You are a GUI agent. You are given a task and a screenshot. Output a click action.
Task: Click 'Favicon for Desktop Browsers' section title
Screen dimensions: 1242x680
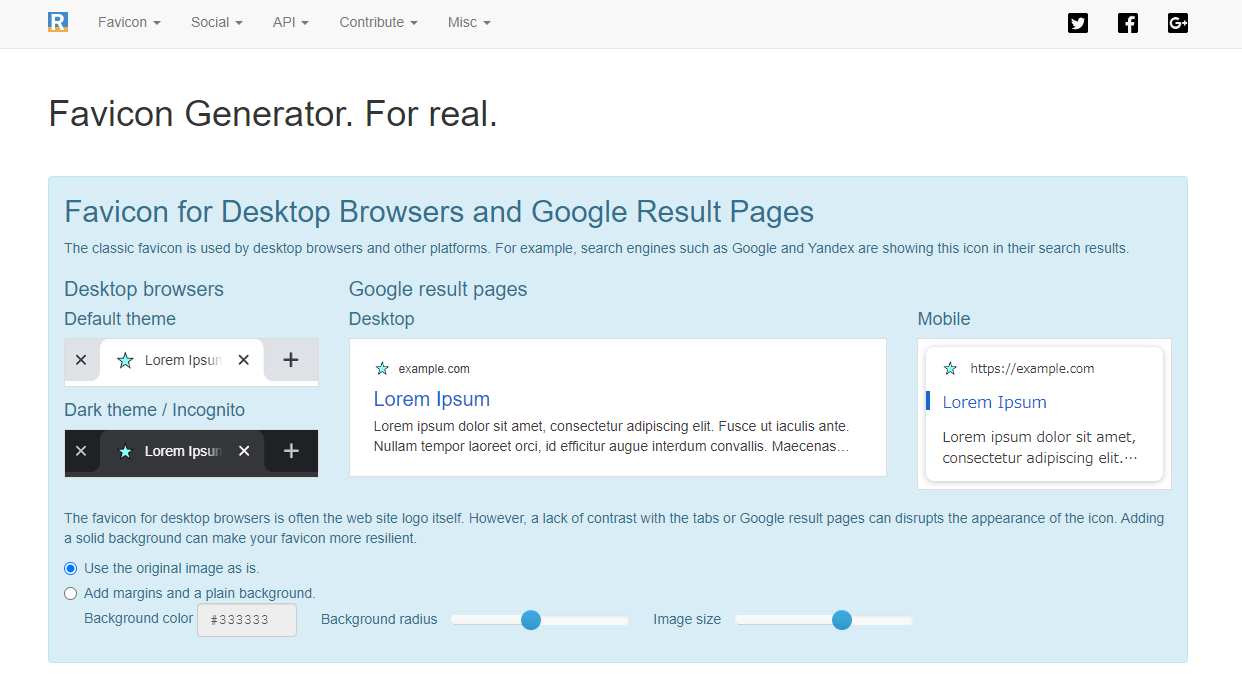coord(439,212)
